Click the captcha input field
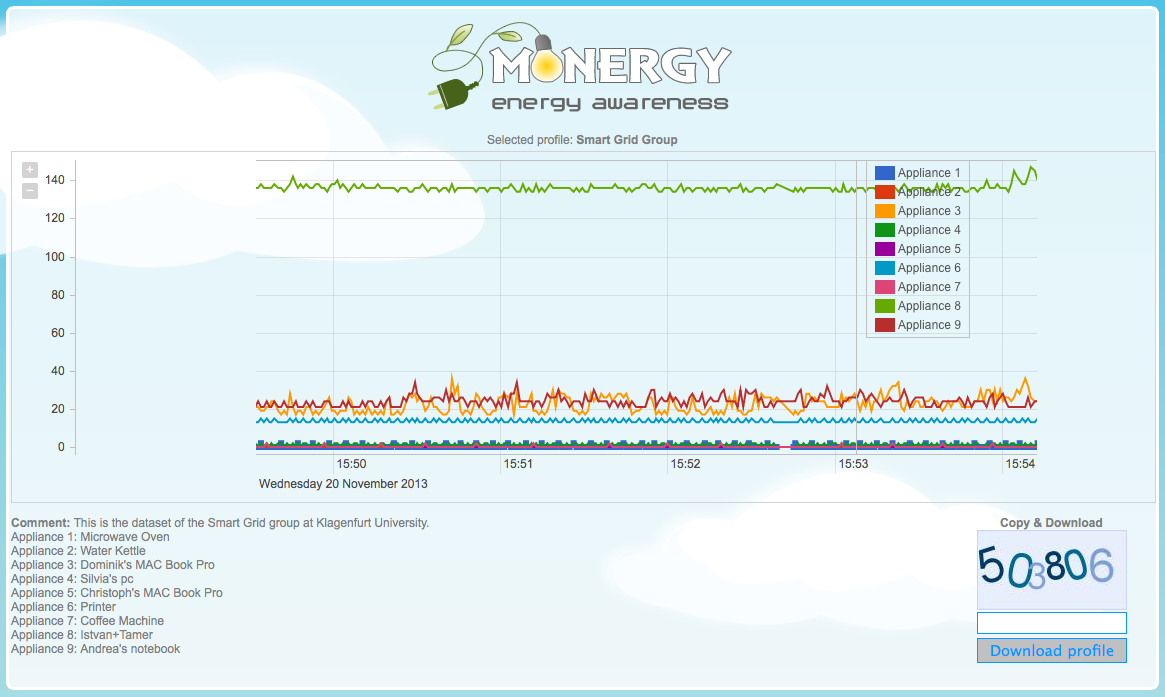Image resolution: width=1165 pixels, height=697 pixels. (1051, 623)
